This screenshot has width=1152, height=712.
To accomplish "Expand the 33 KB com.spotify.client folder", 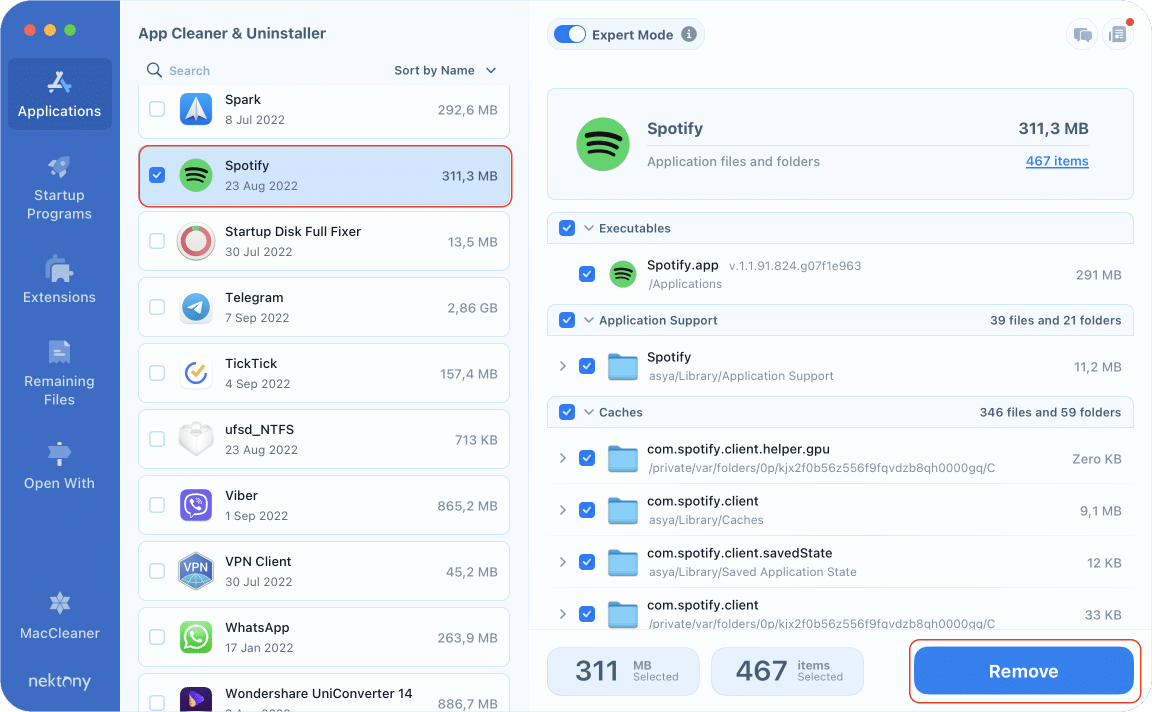I will pyautogui.click(x=563, y=614).
